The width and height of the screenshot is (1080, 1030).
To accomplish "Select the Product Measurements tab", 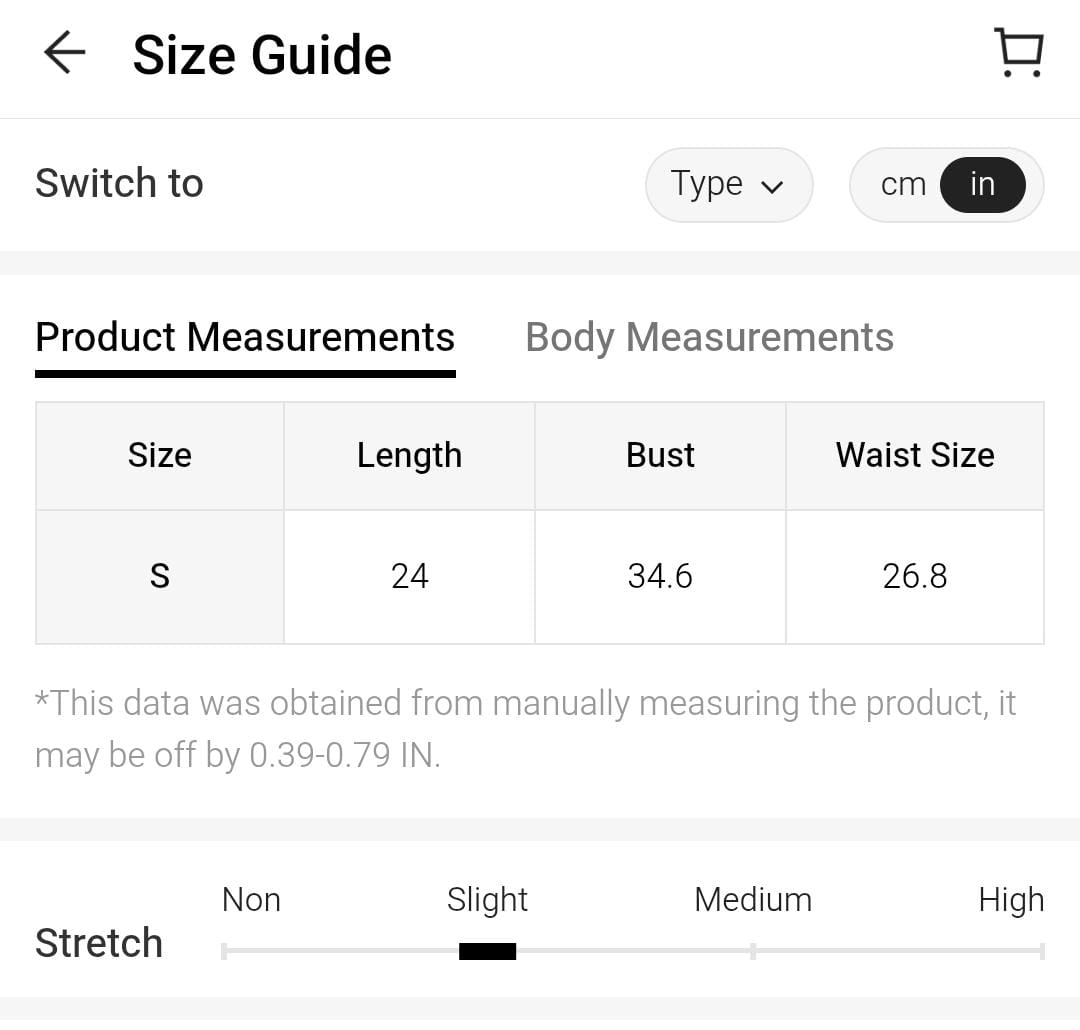I will pos(245,338).
